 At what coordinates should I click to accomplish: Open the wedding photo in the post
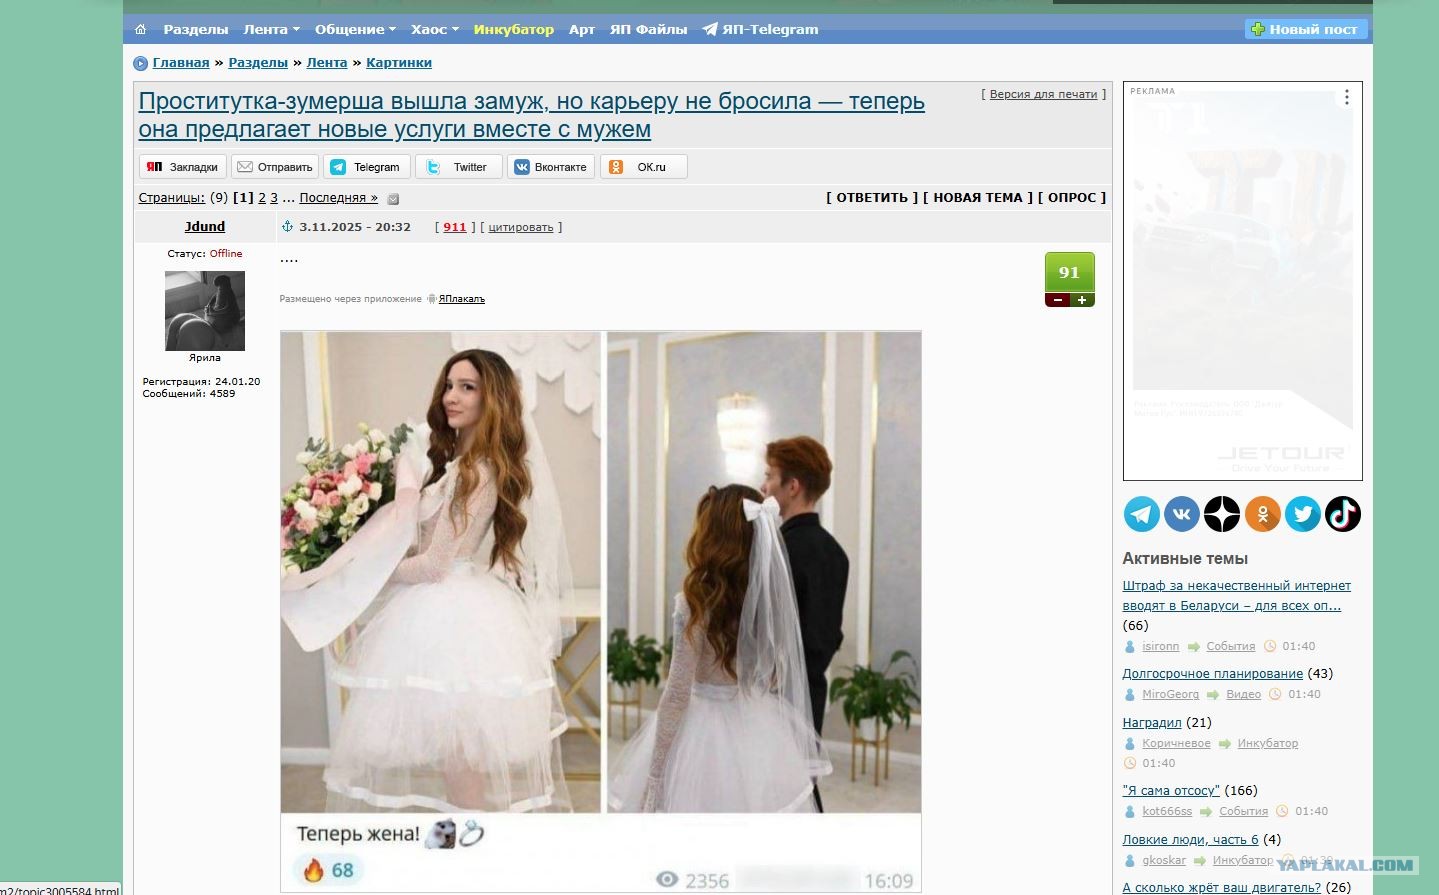click(x=601, y=610)
